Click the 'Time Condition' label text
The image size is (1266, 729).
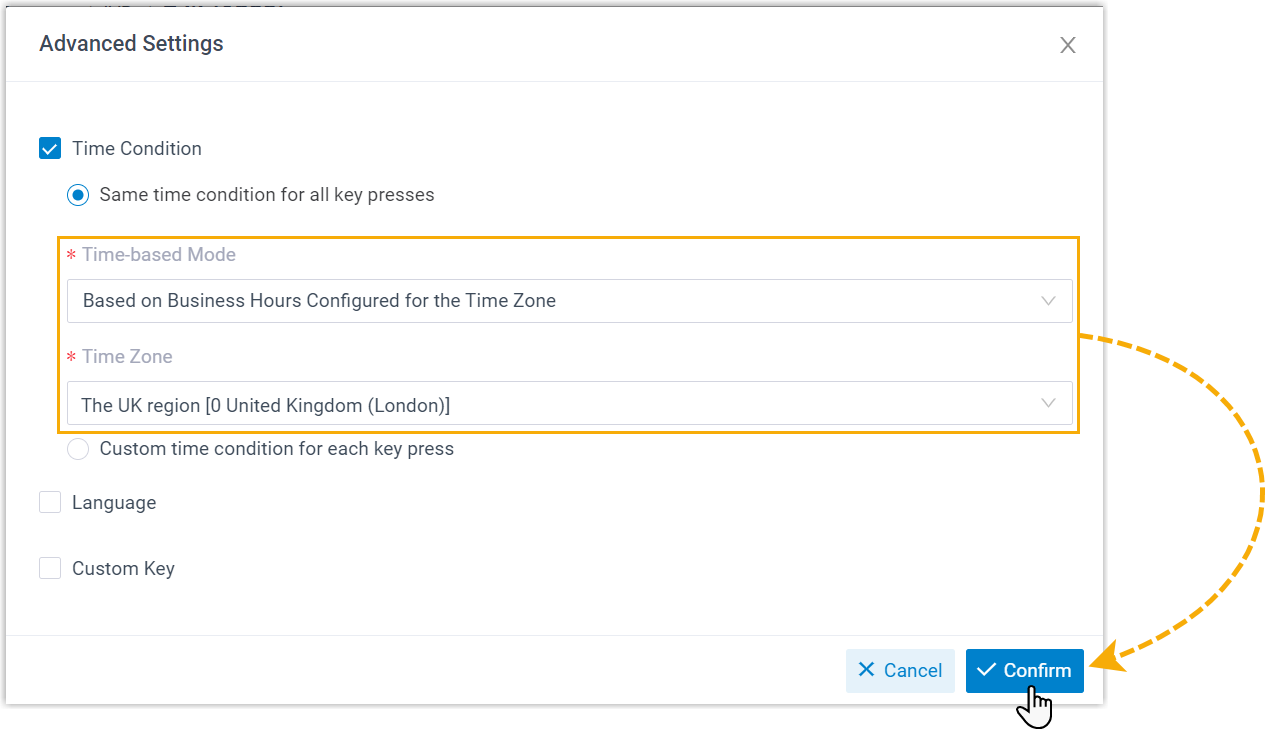tap(137, 149)
